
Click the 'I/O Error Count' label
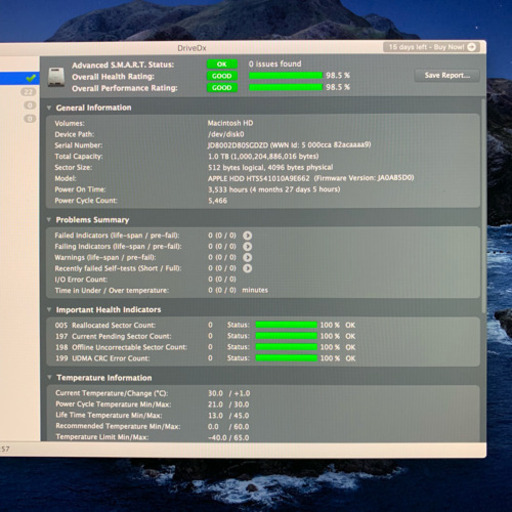pos(81,279)
